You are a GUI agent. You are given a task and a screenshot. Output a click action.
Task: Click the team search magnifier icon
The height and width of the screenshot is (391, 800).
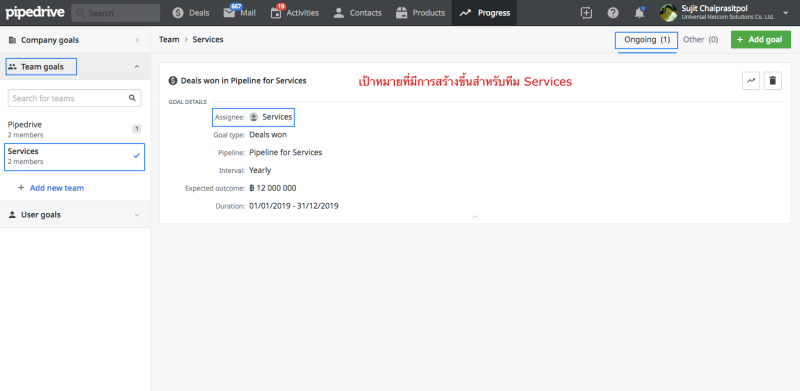point(132,98)
